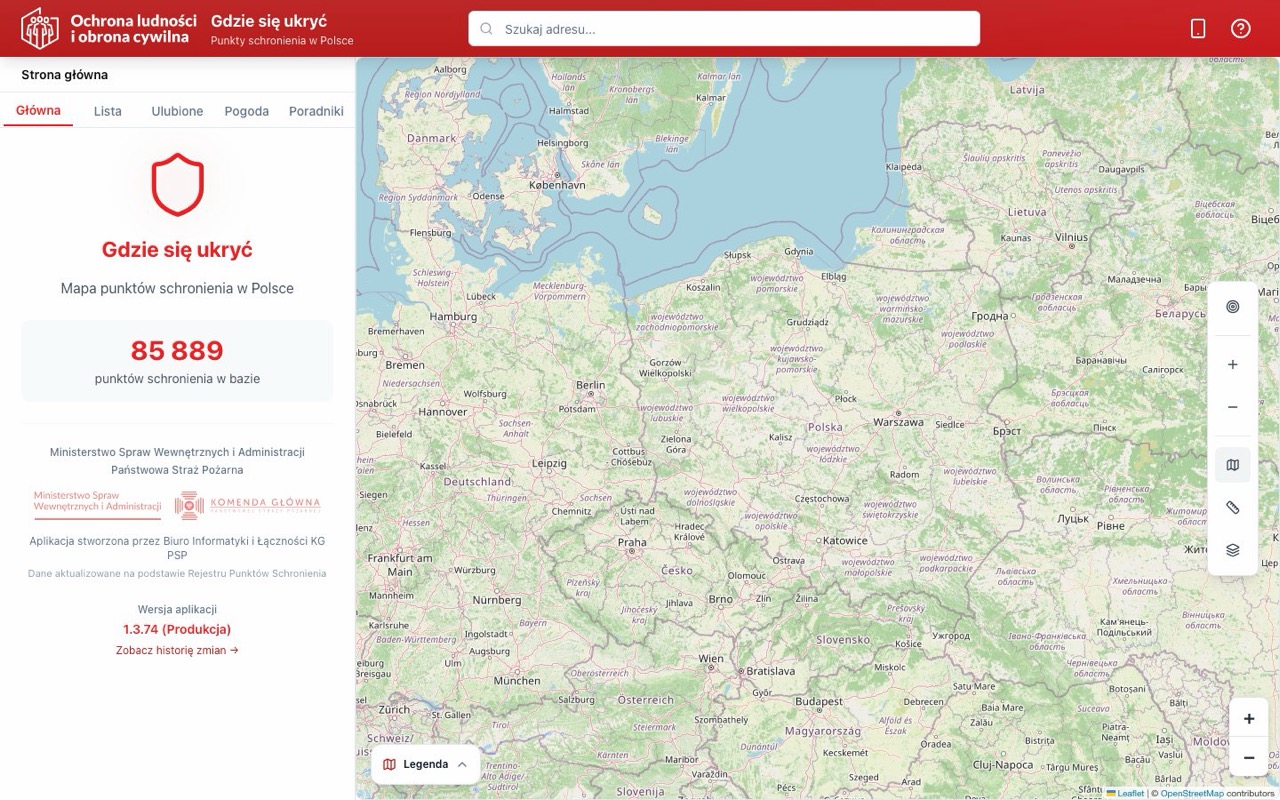Zoom out using the thin minus in the tool panel
The width and height of the screenshot is (1280, 800).
[1233, 407]
